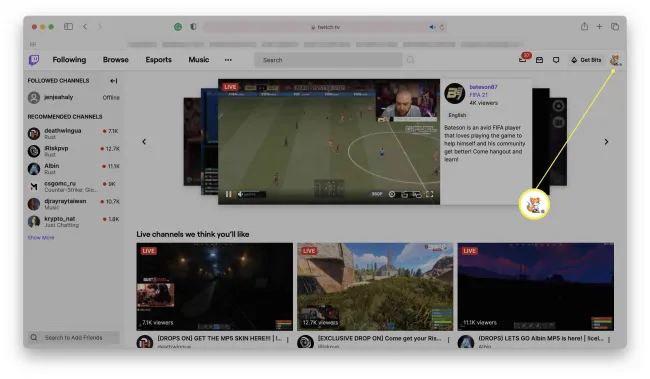Collapse the Followed Channels sidebar arrow
Image resolution: width=650 pixels, height=379 pixels.
(114, 81)
